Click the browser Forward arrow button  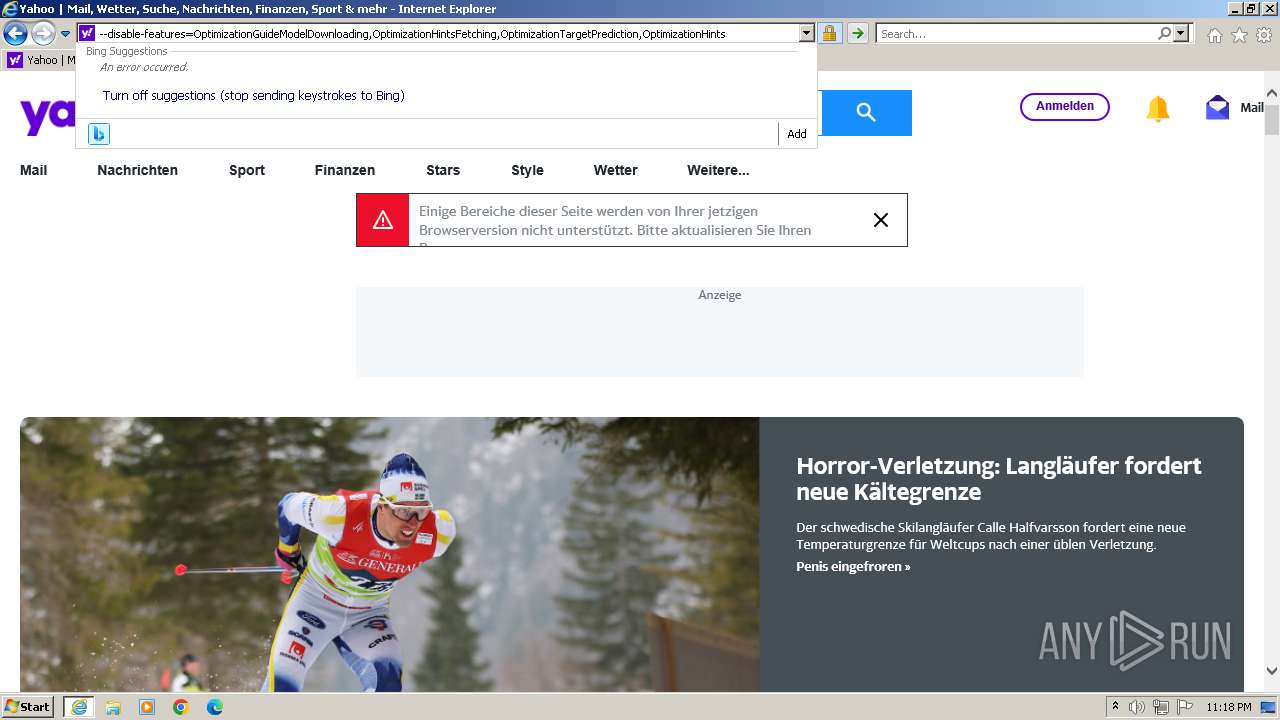click(x=43, y=34)
